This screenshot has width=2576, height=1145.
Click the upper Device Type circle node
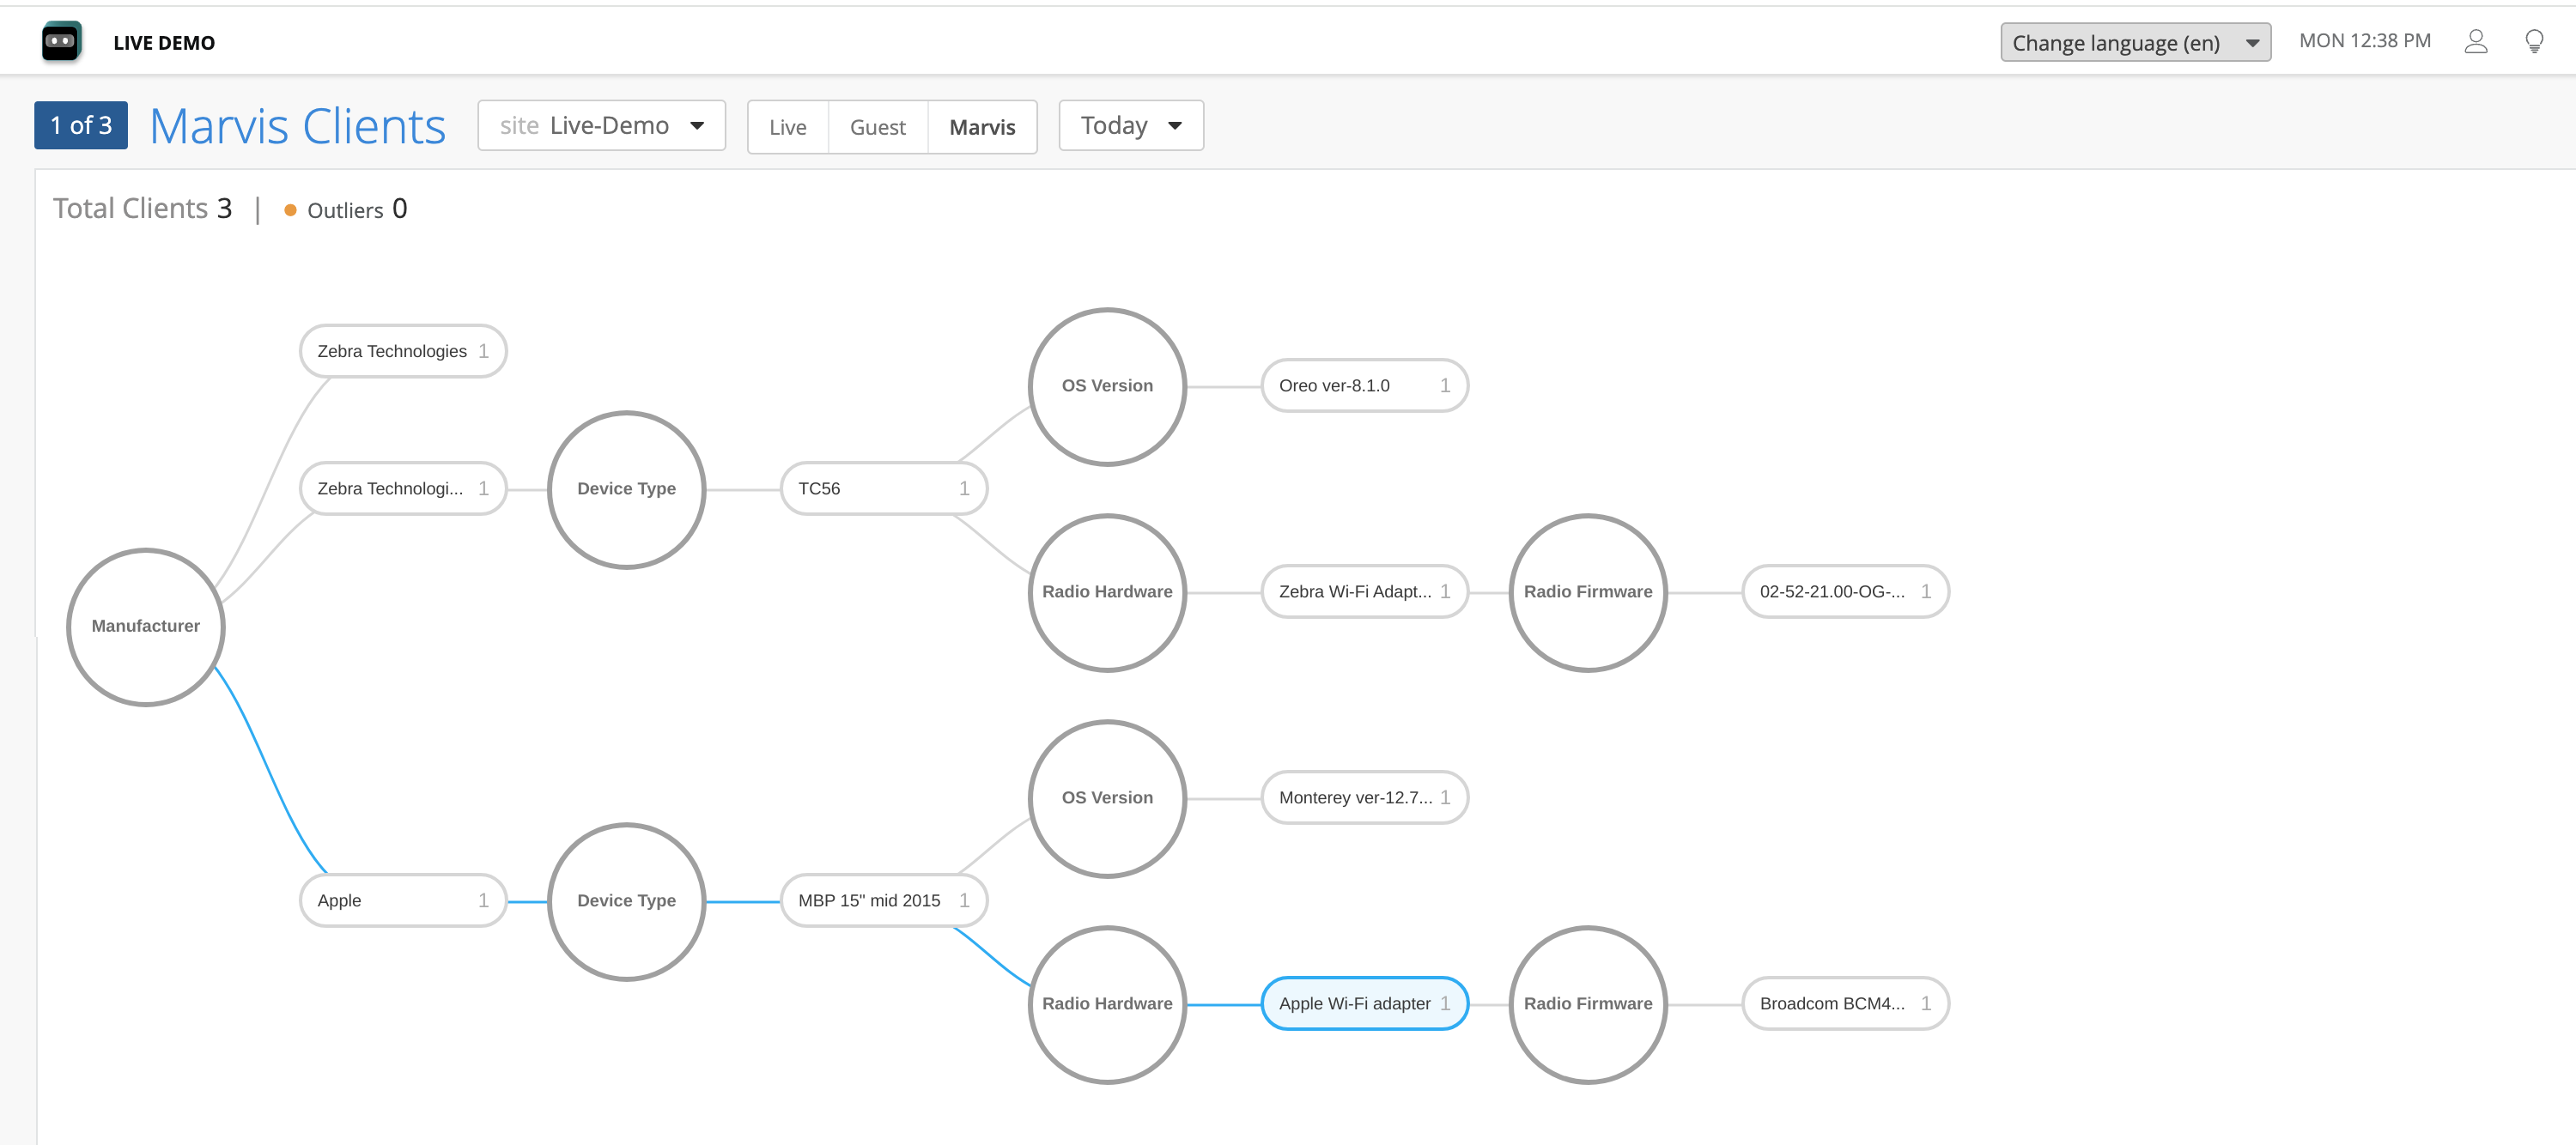(x=626, y=489)
